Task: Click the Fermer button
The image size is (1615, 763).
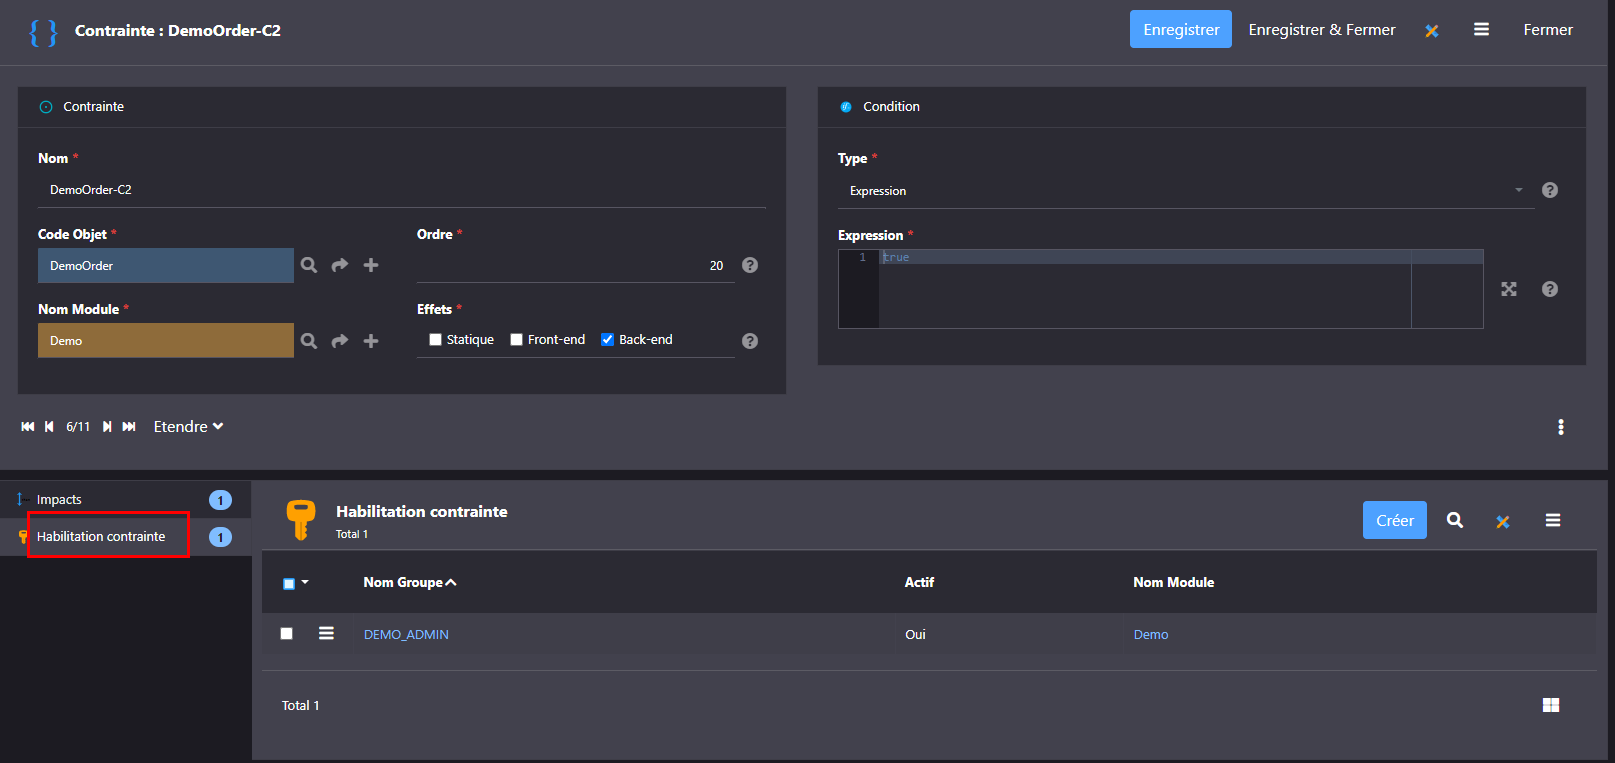Action: click(1548, 30)
